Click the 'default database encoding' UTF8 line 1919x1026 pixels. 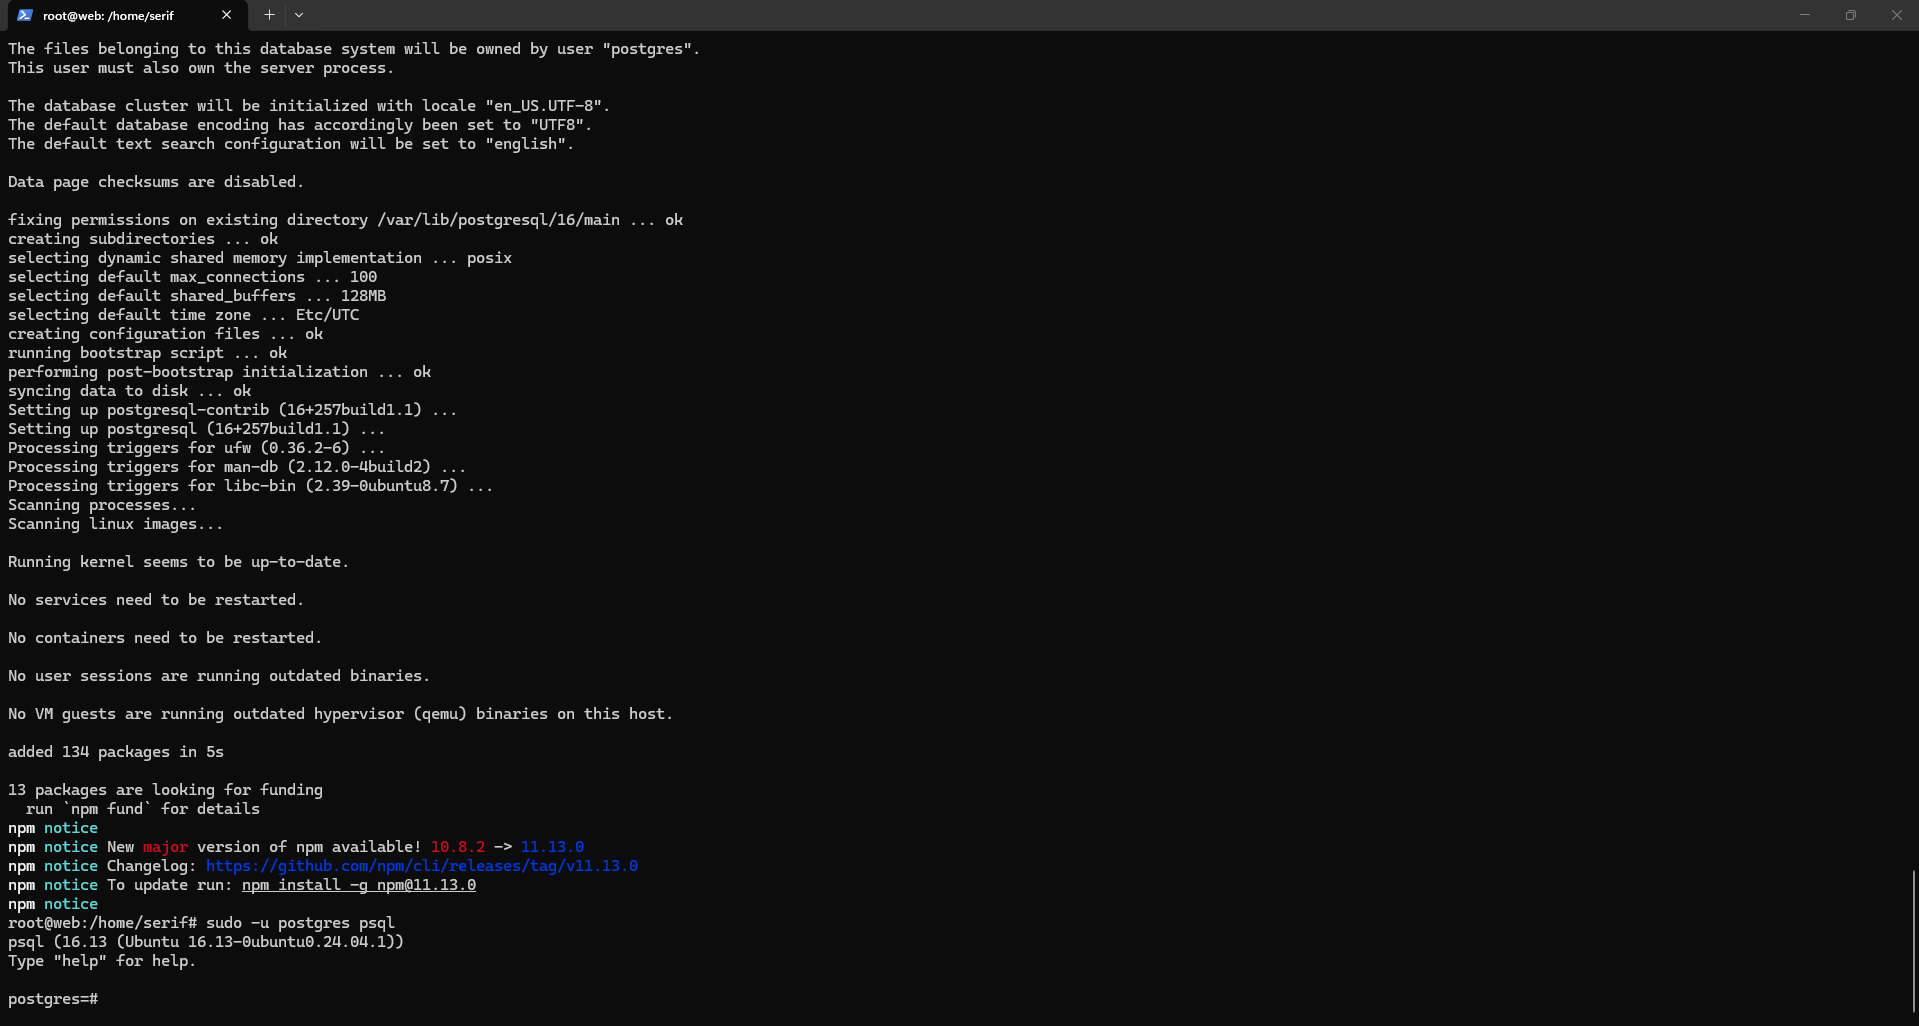300,125
